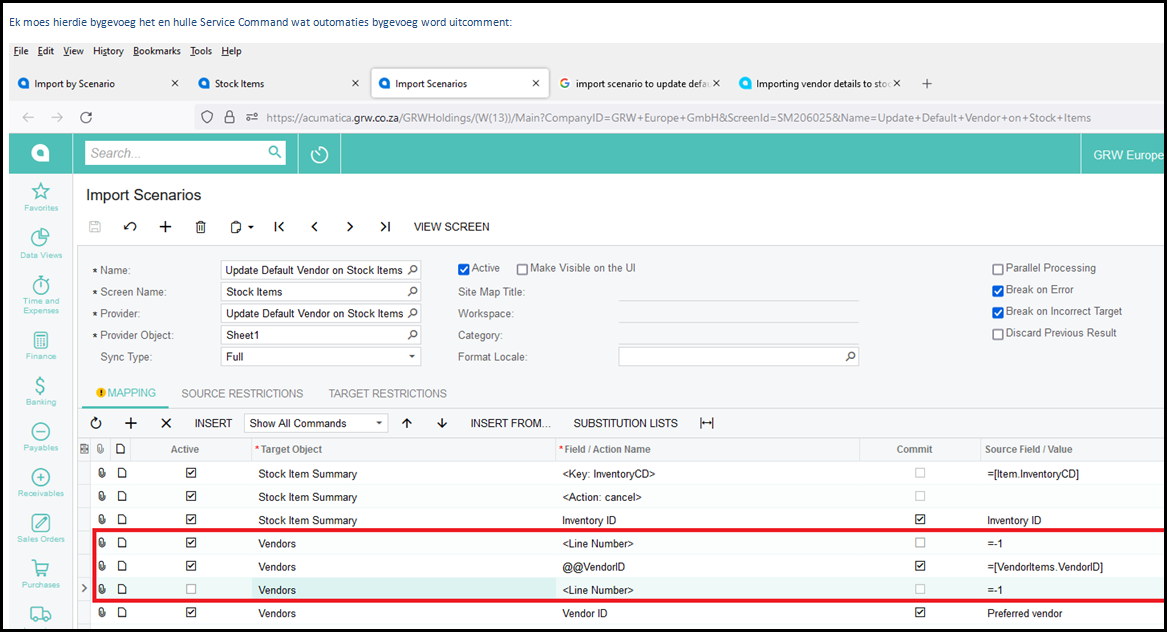1167x632 pixels.
Task: Move the mapping row up with arrow
Action: (x=407, y=423)
